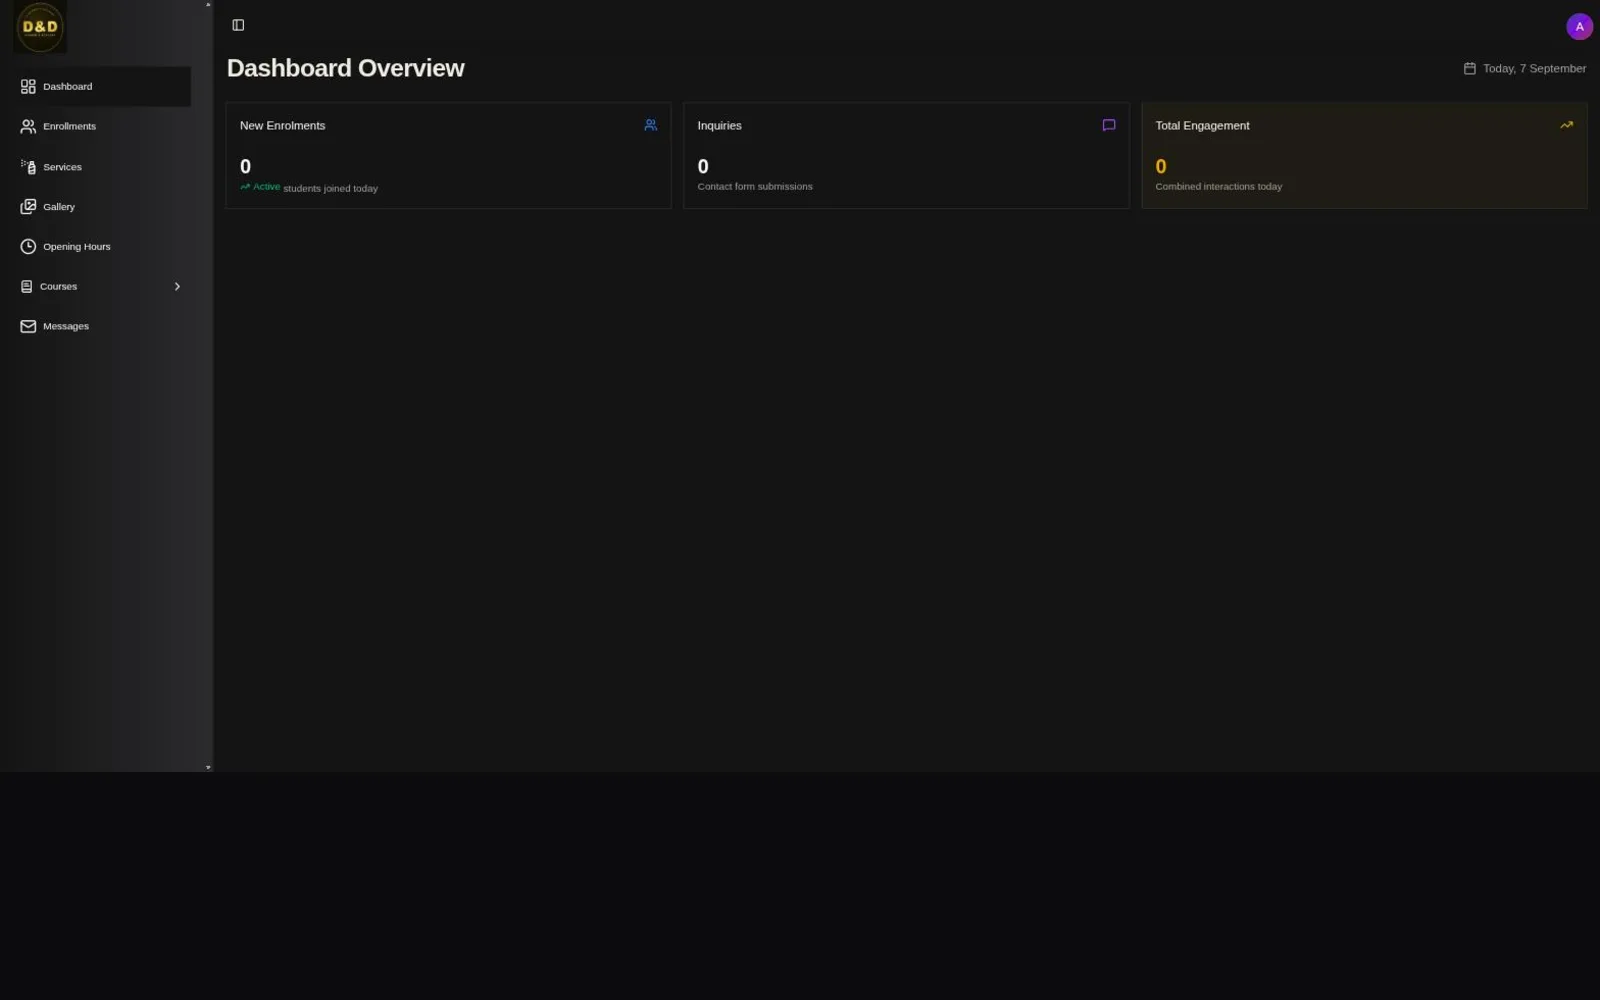Click the chat bubble icon on Inquiries card

1108,125
